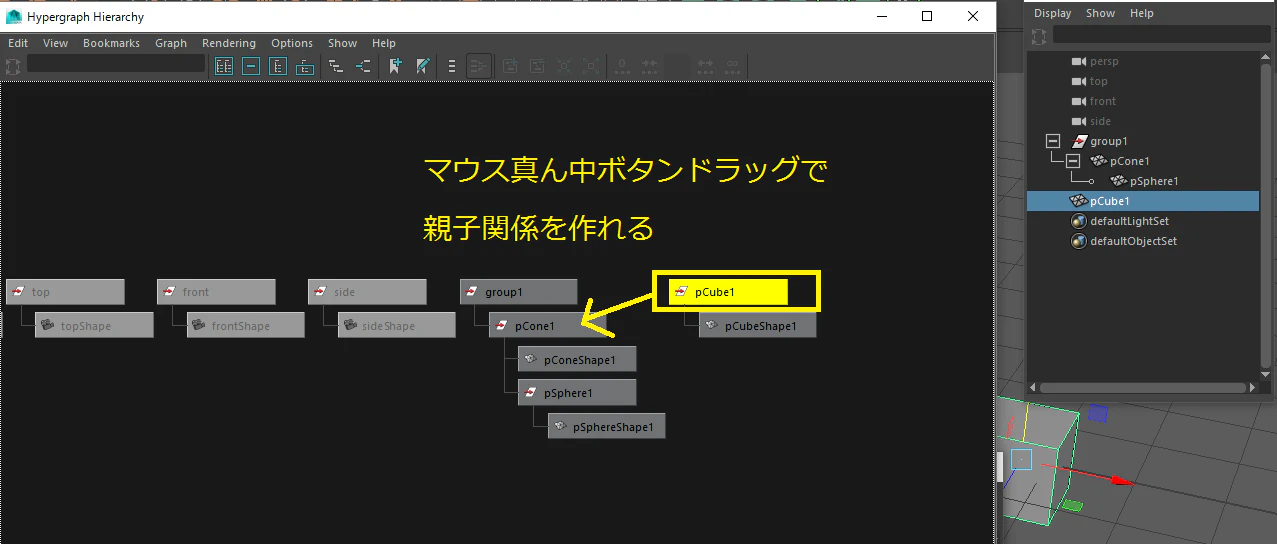Open the Outliner Display menu
This screenshot has width=1277, height=544.
pos(1052,13)
